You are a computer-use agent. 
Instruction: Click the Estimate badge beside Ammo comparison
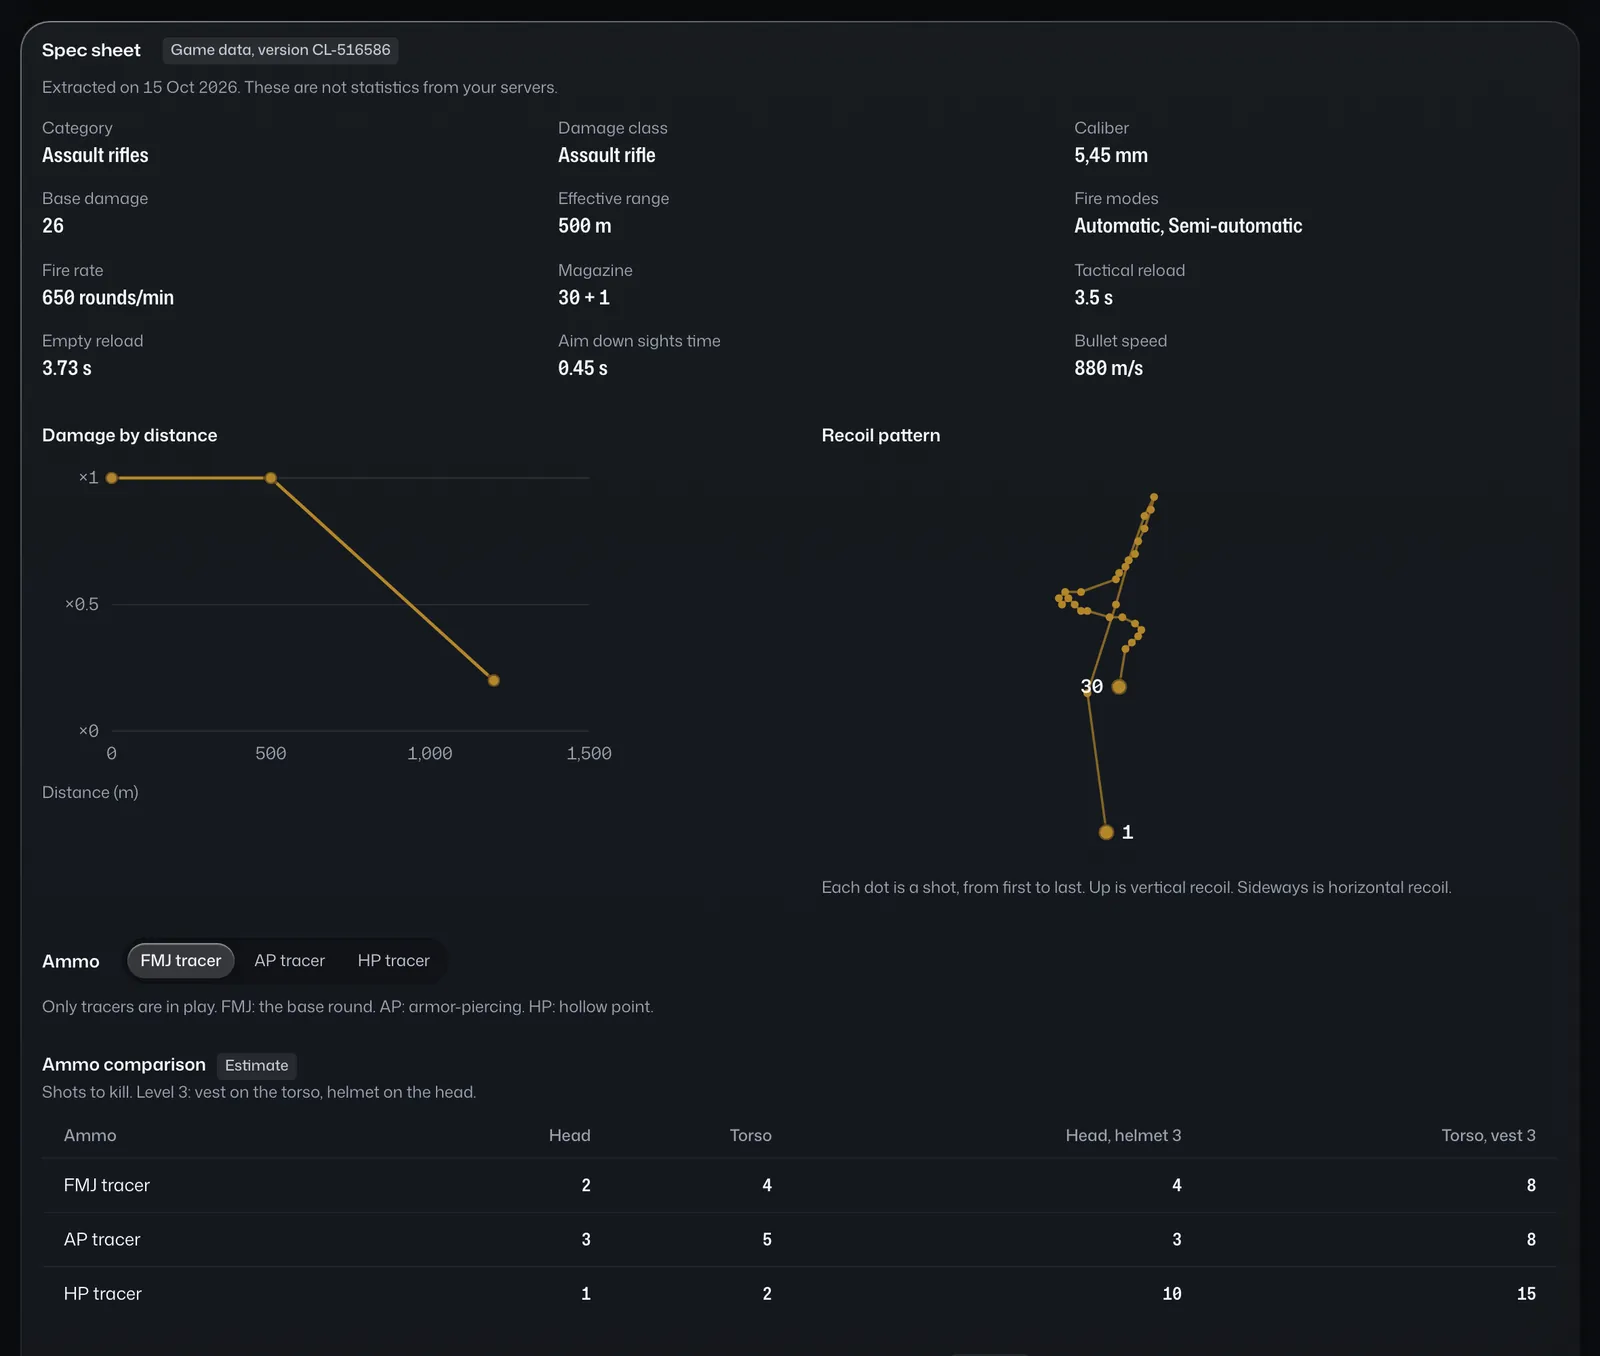[x=257, y=1065]
